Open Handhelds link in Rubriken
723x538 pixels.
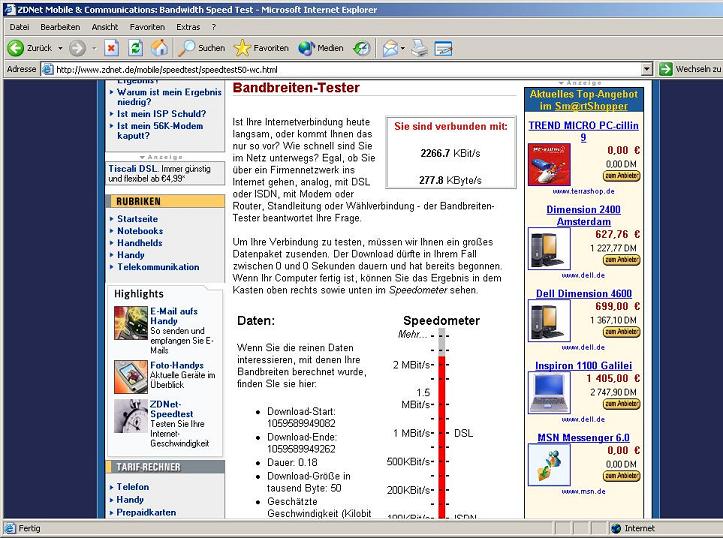(140, 242)
